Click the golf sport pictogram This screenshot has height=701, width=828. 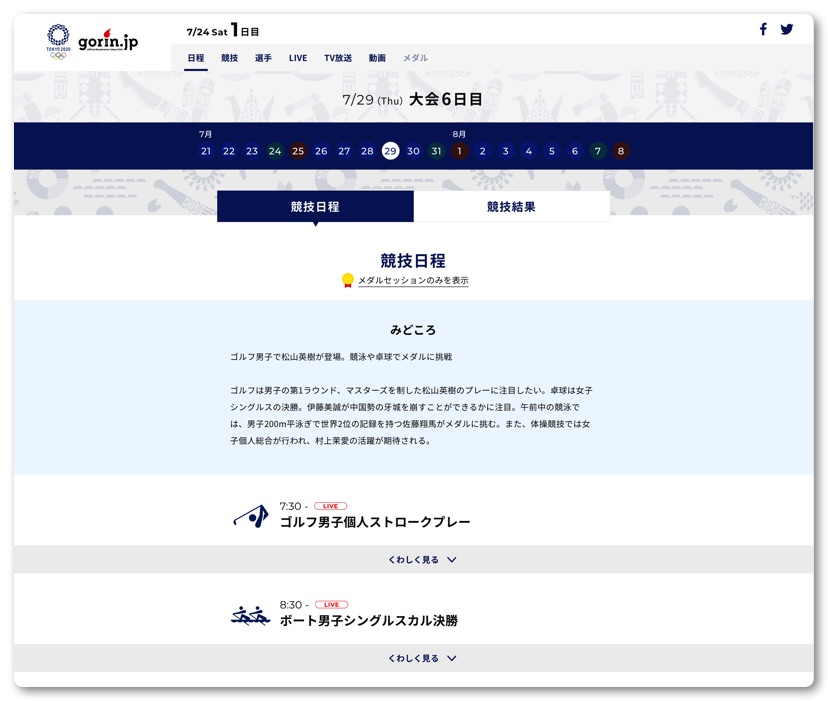(x=250, y=516)
